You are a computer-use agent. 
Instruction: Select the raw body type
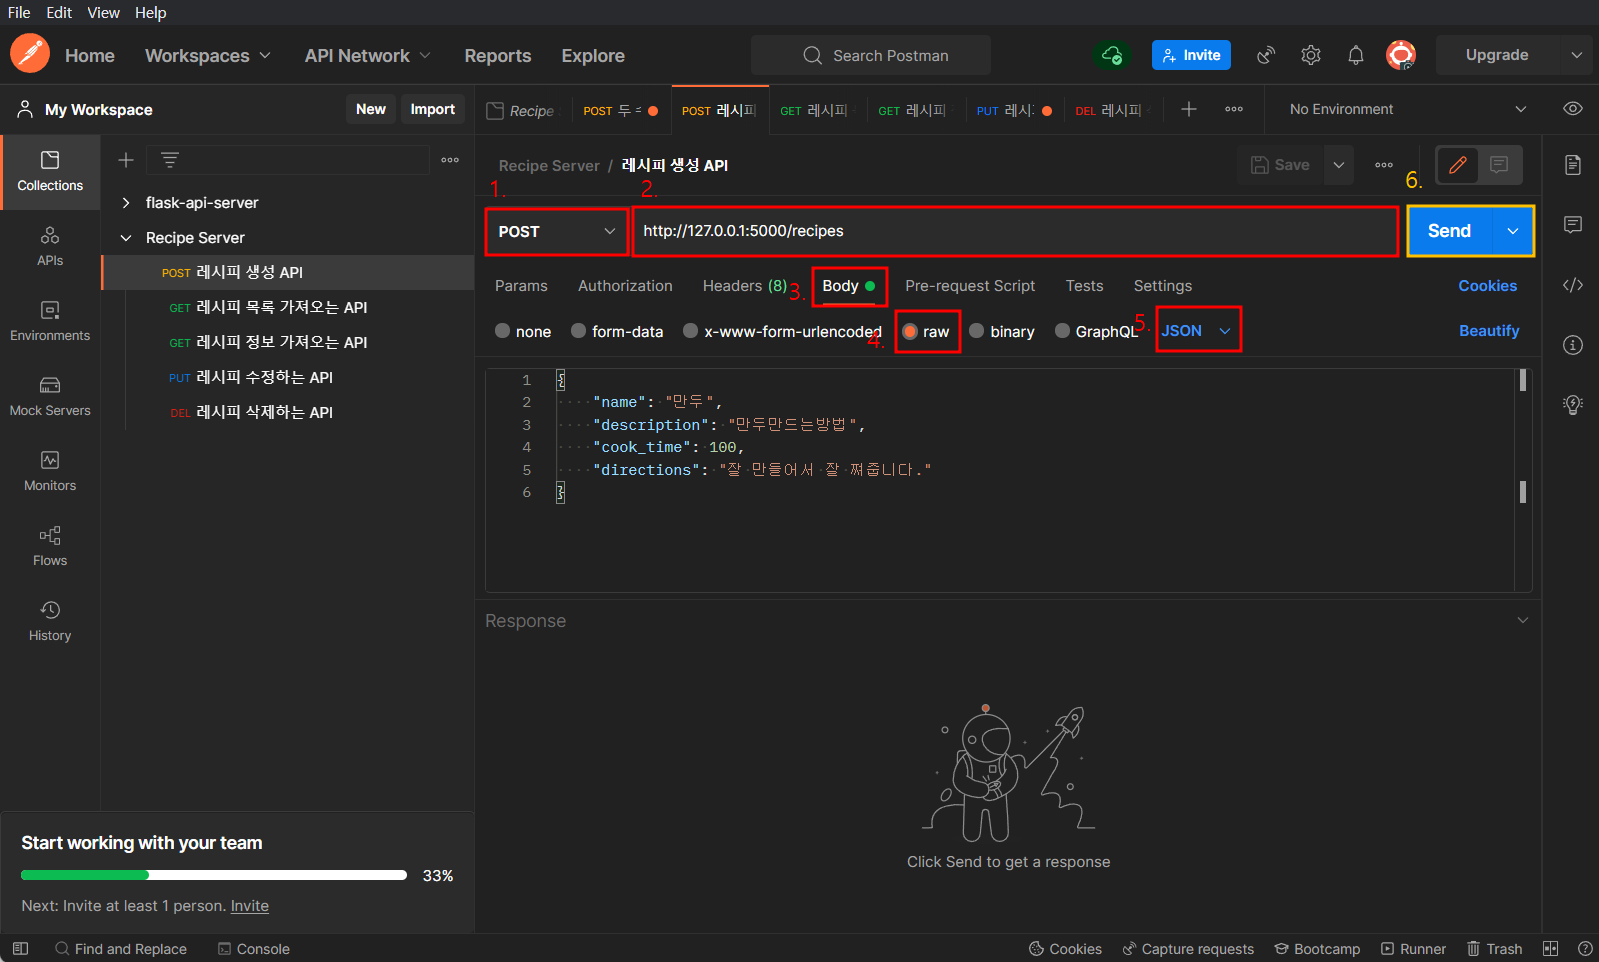(x=926, y=331)
